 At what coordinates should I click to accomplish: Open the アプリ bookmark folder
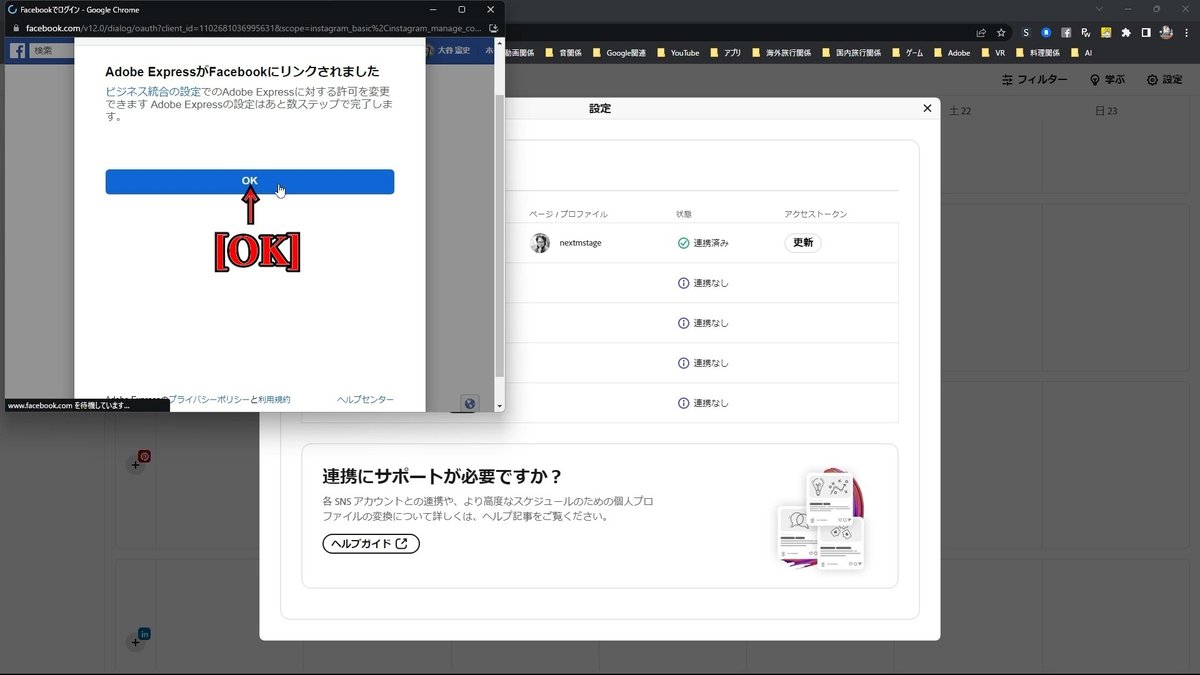pyautogui.click(x=725, y=52)
